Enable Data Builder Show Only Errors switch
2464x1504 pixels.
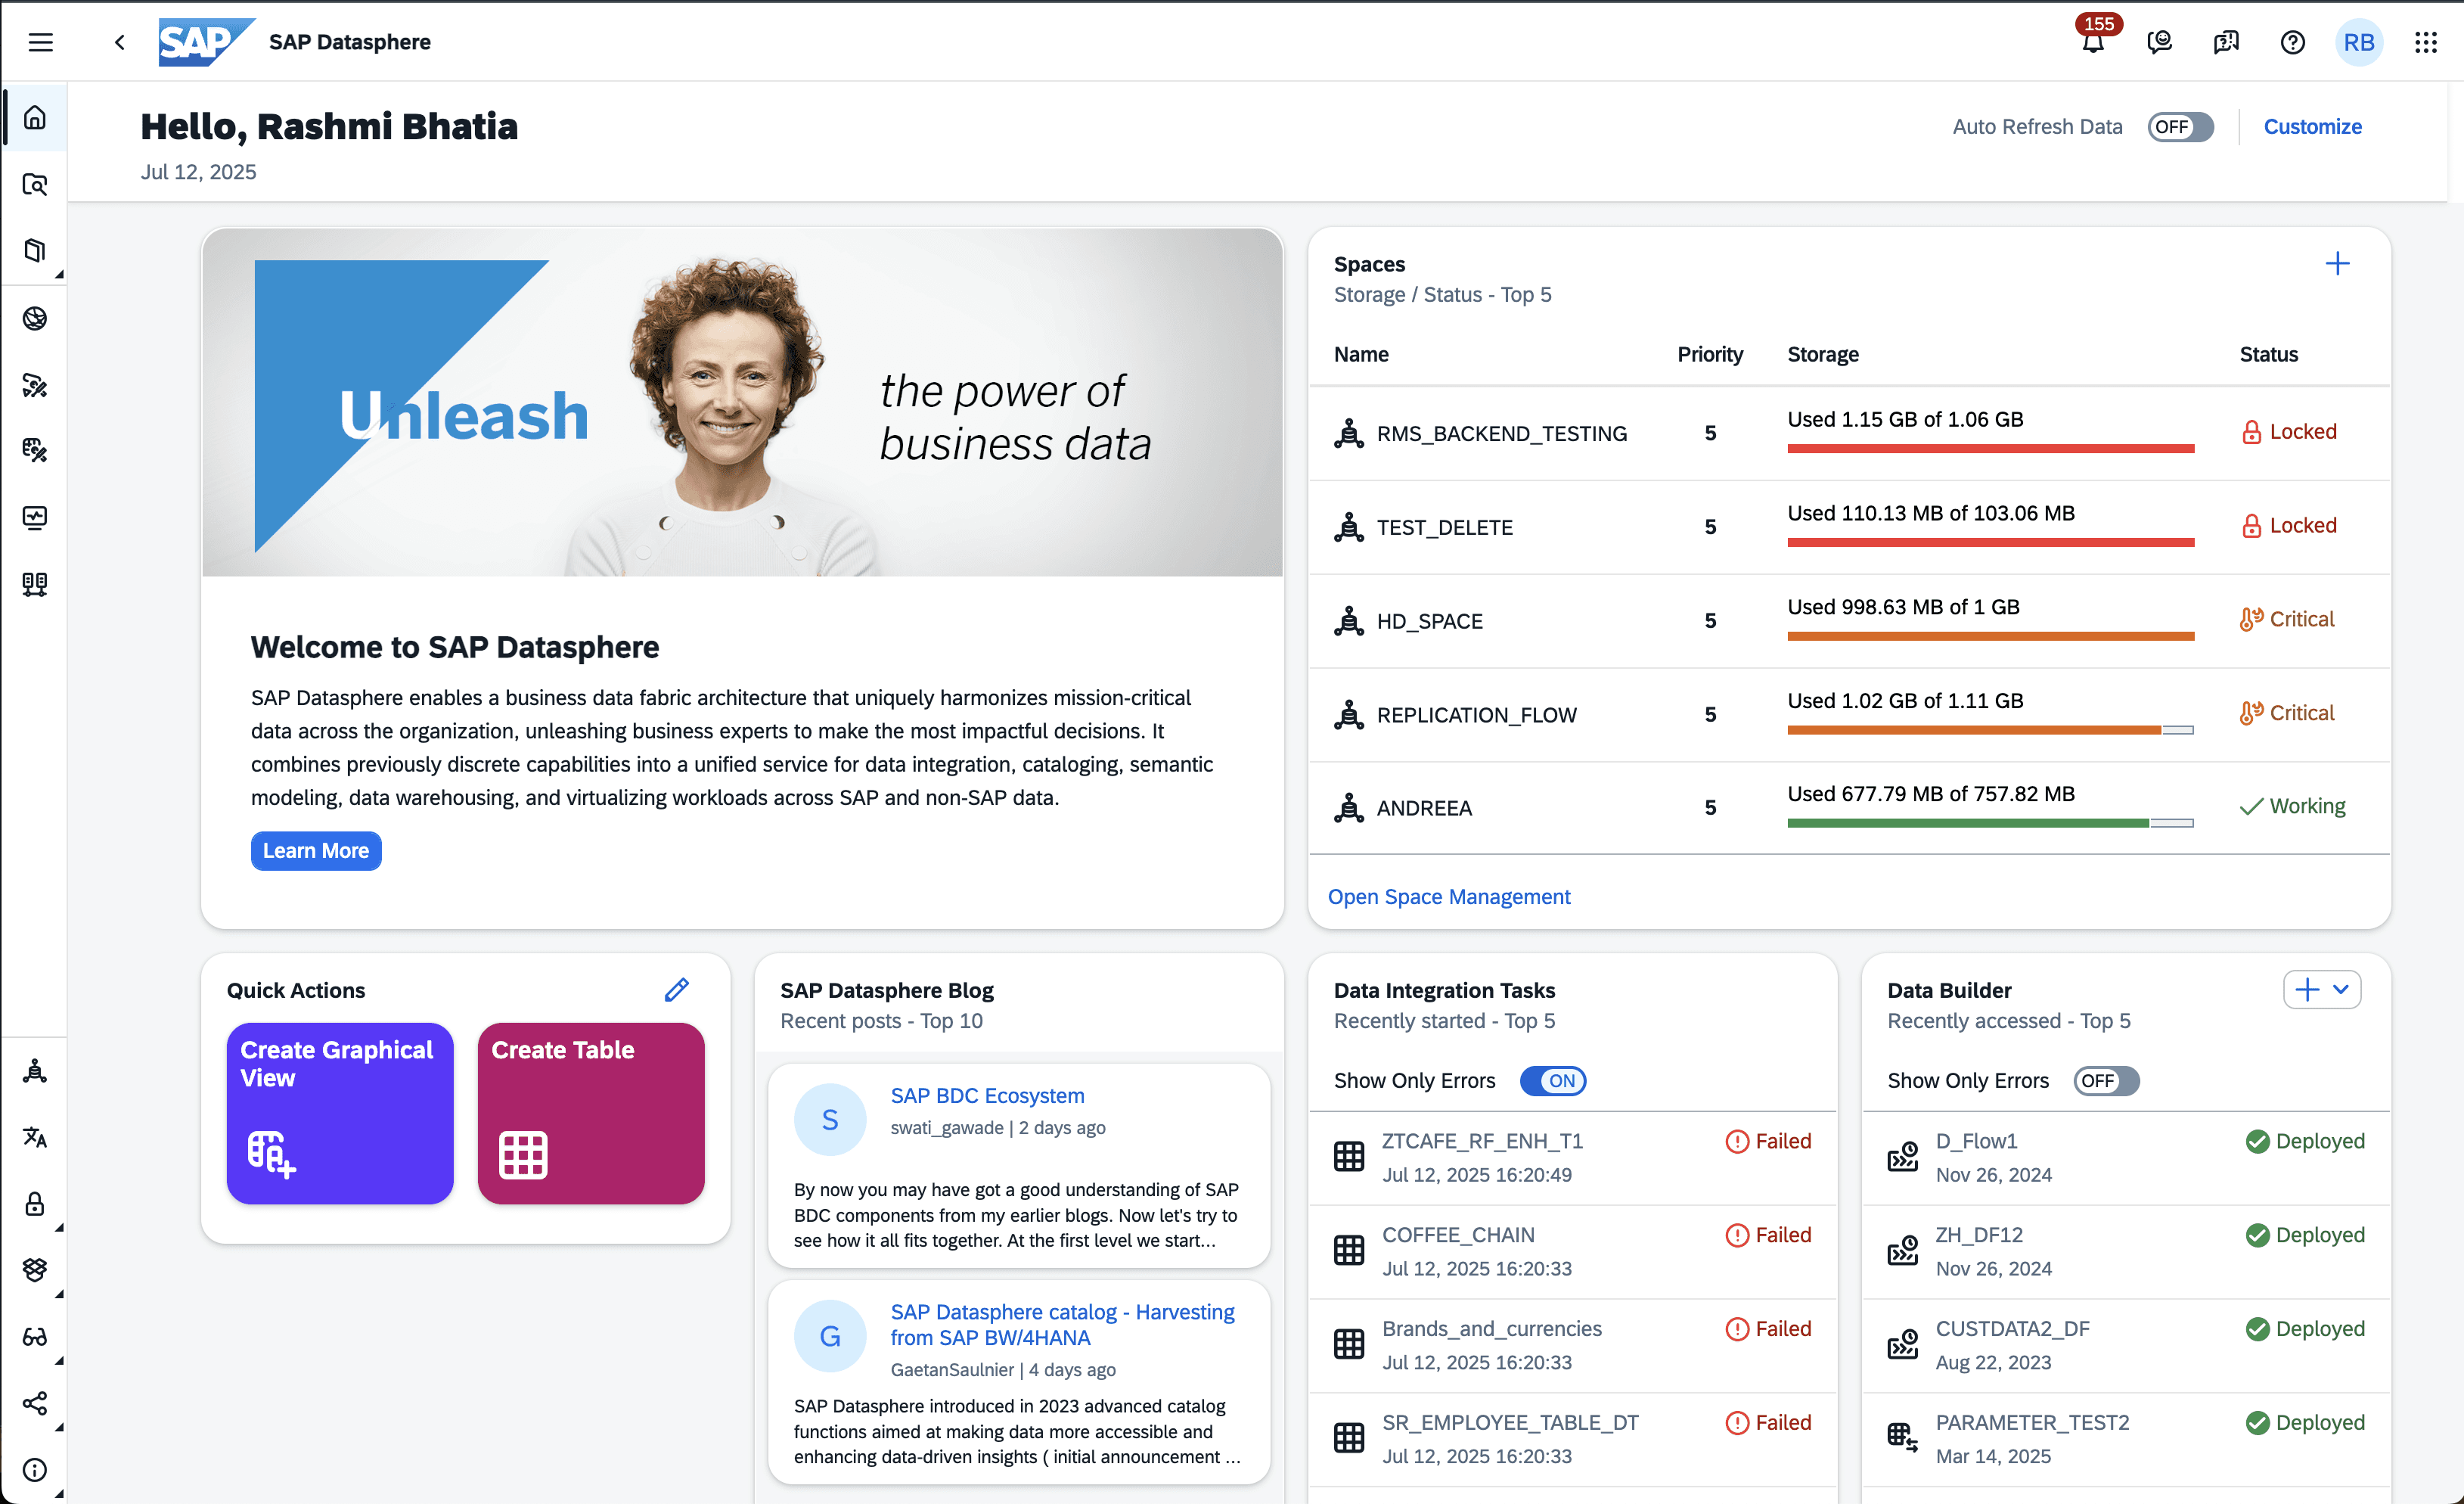pyautogui.click(x=2106, y=1081)
